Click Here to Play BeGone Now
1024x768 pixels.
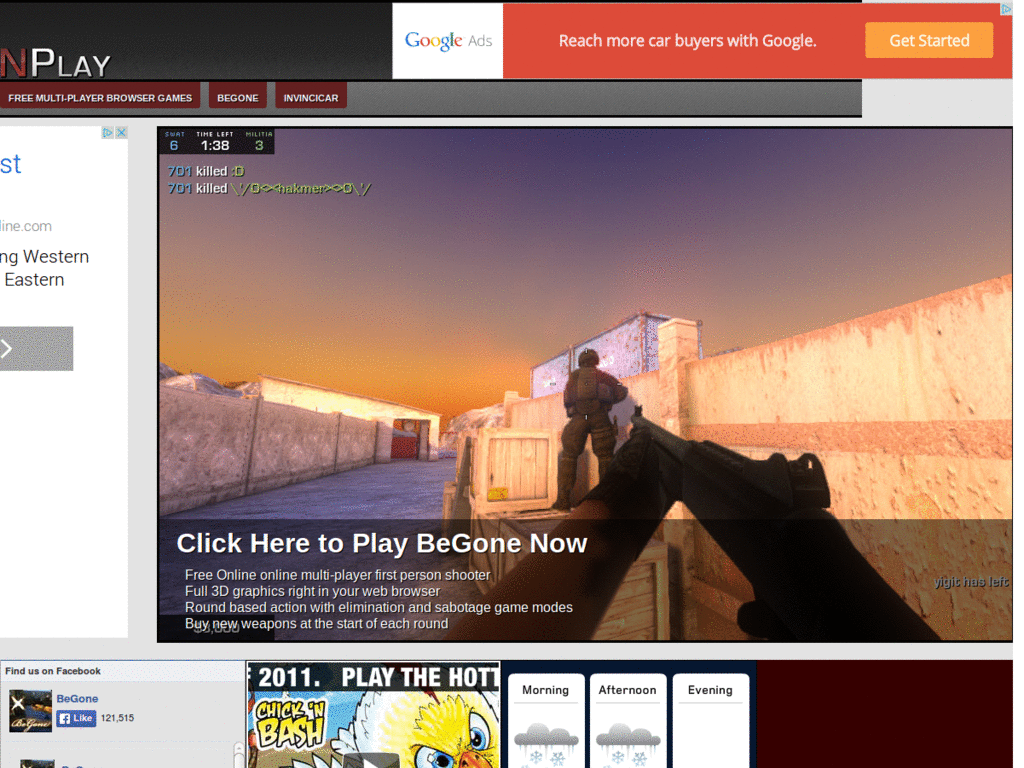382,543
